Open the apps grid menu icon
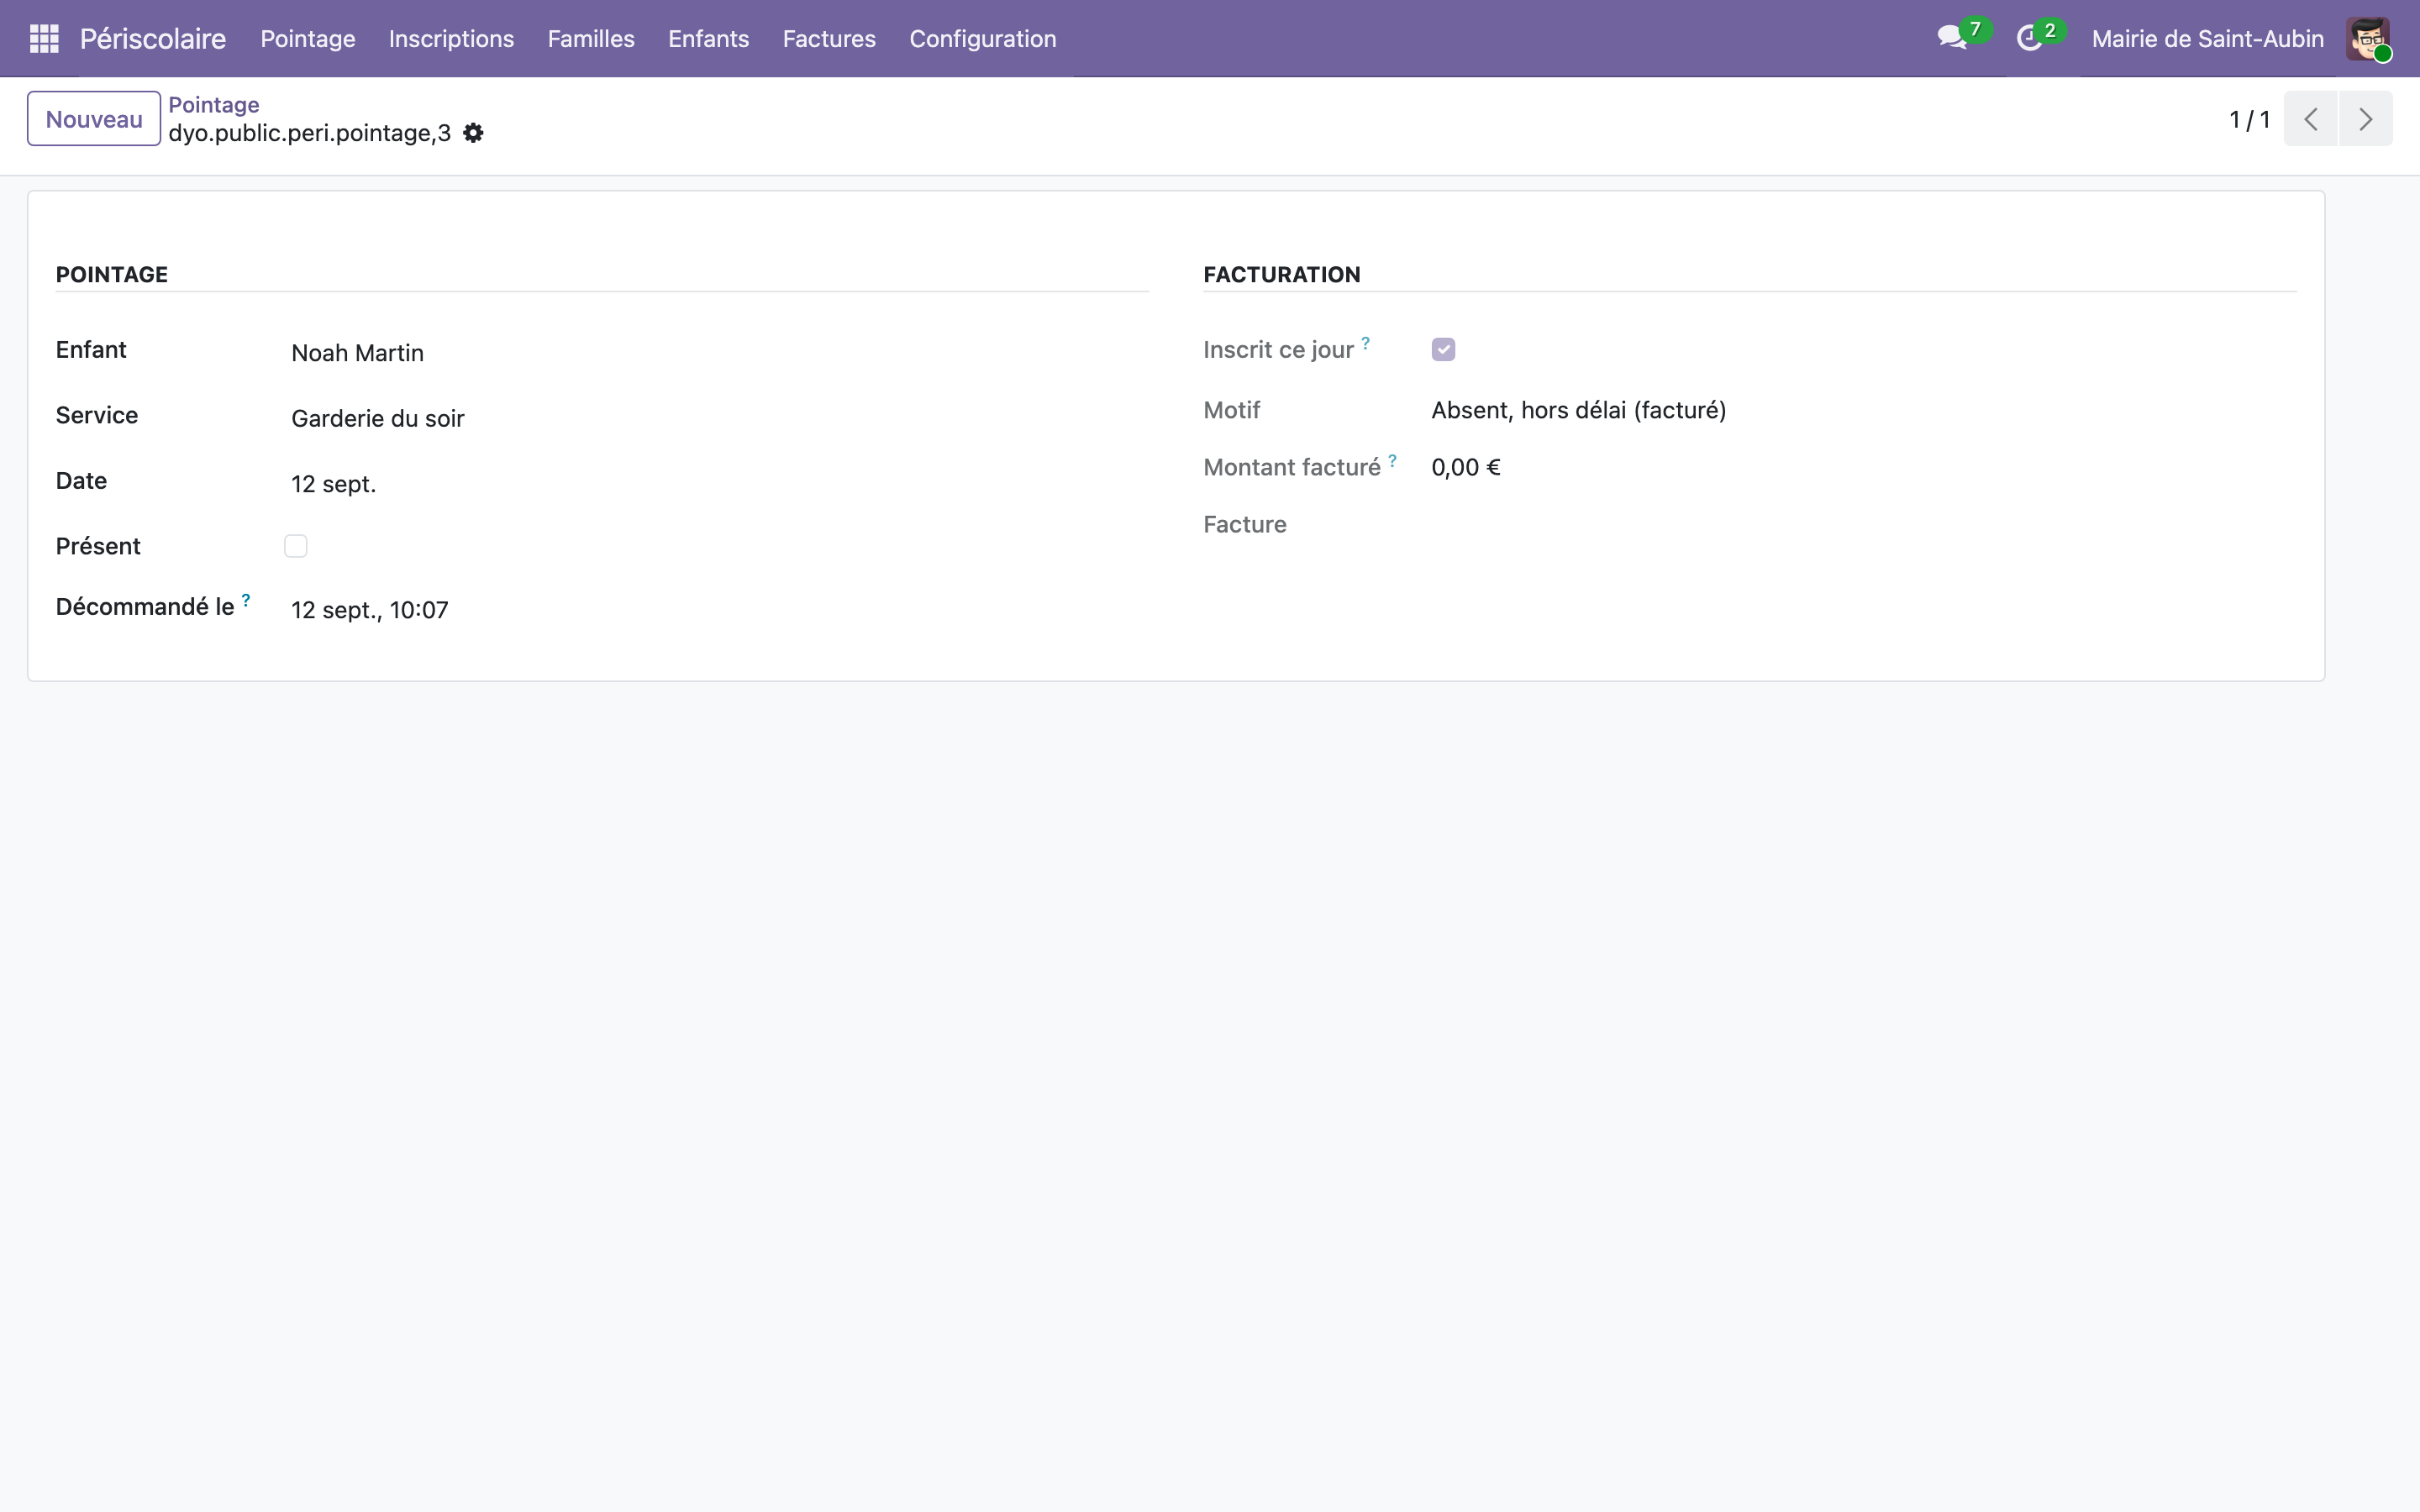Screen dimensions: 2420x1512 tap(44, 38)
